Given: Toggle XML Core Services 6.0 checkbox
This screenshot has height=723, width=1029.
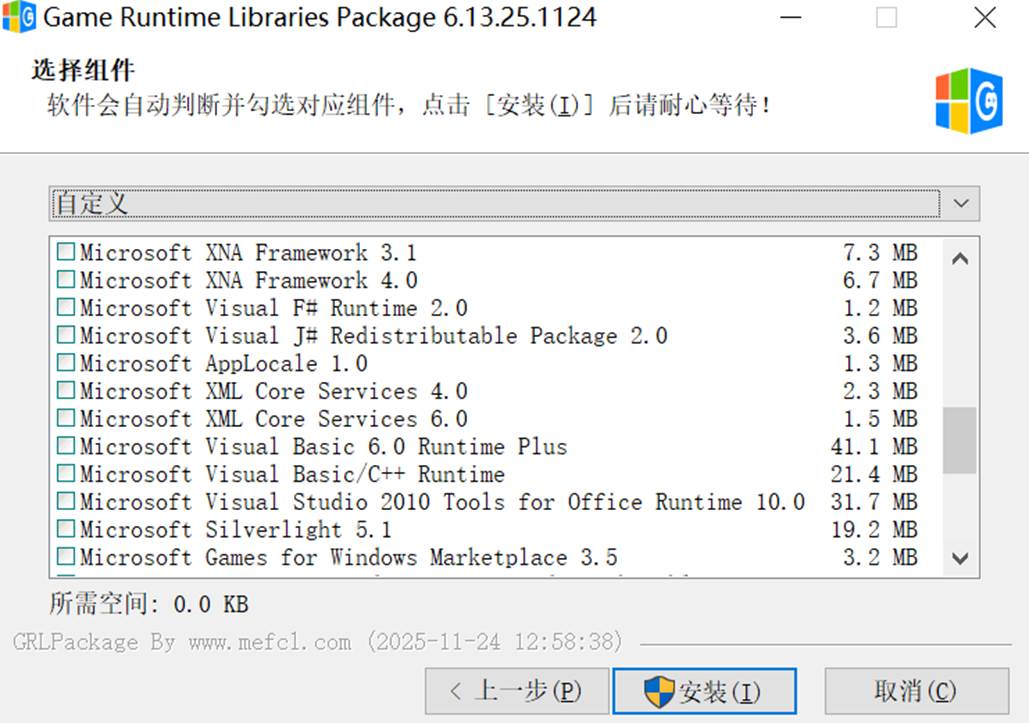Looking at the screenshot, I should pos(66,418).
